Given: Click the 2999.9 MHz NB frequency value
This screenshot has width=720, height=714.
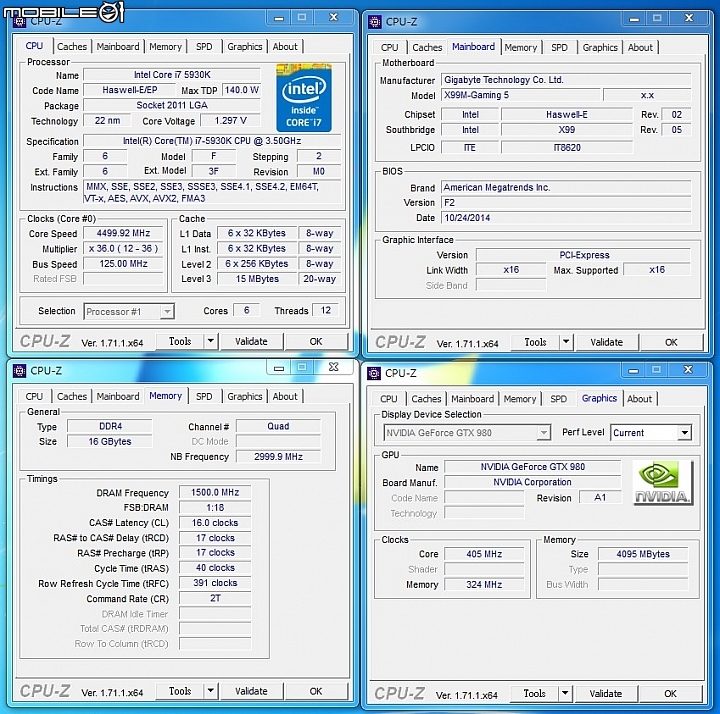Looking at the screenshot, I should click(278, 456).
